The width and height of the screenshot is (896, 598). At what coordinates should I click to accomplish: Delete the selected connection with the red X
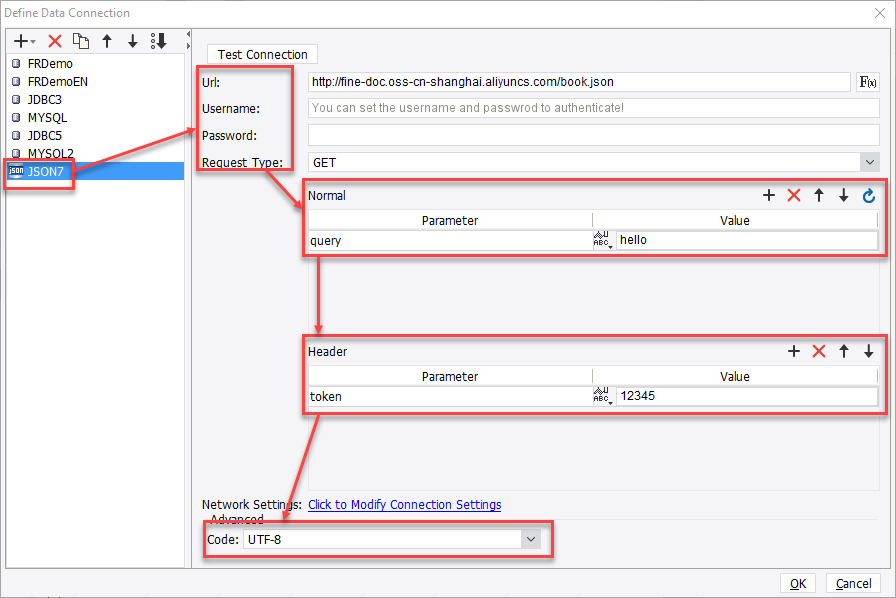(x=55, y=41)
